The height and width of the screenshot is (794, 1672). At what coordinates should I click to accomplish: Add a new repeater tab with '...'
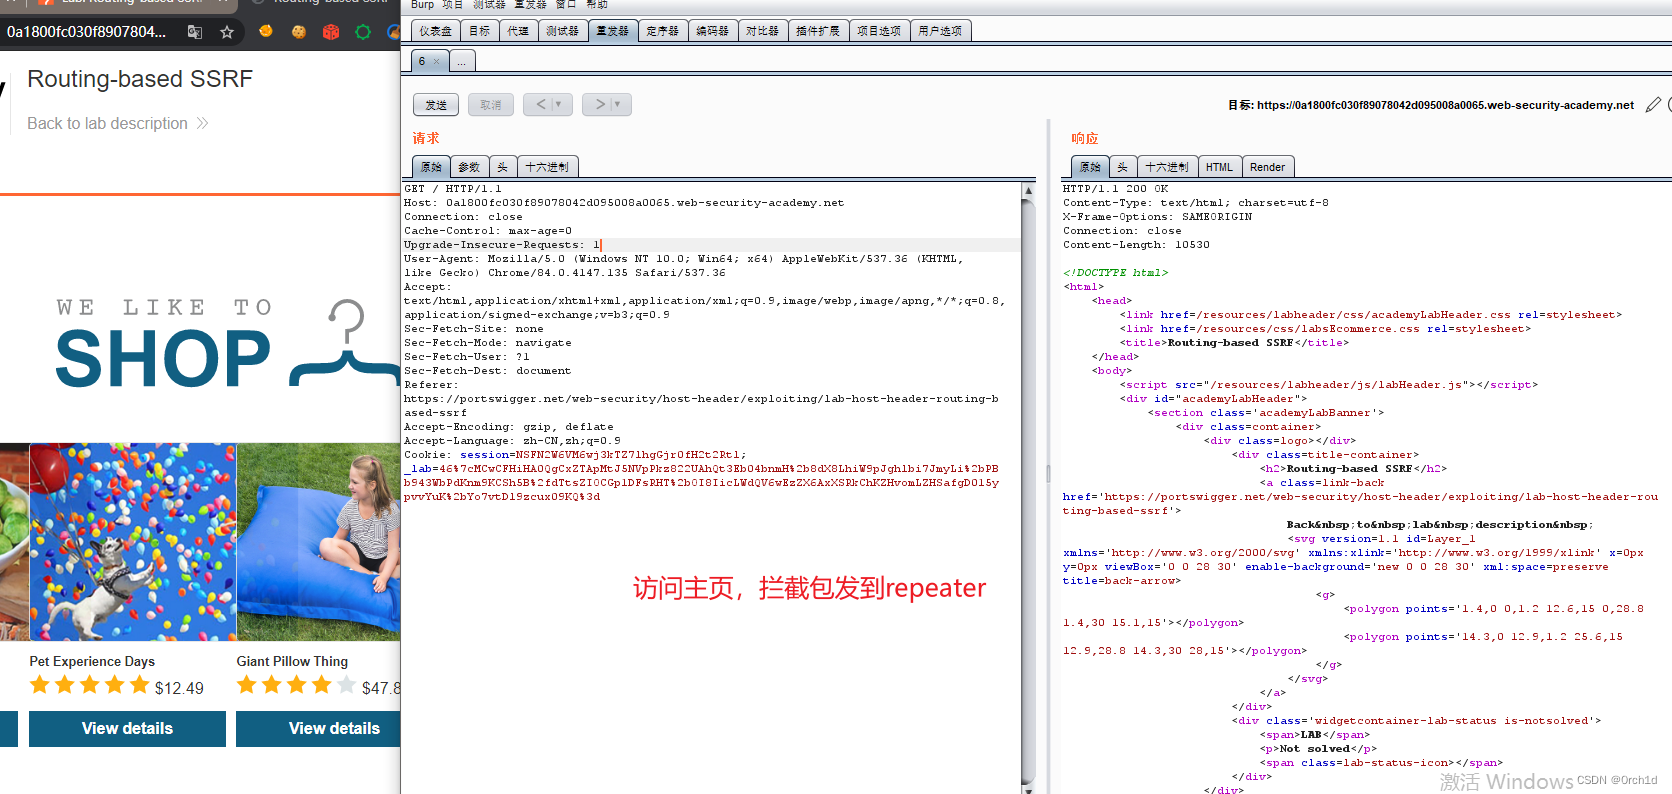[x=462, y=62]
